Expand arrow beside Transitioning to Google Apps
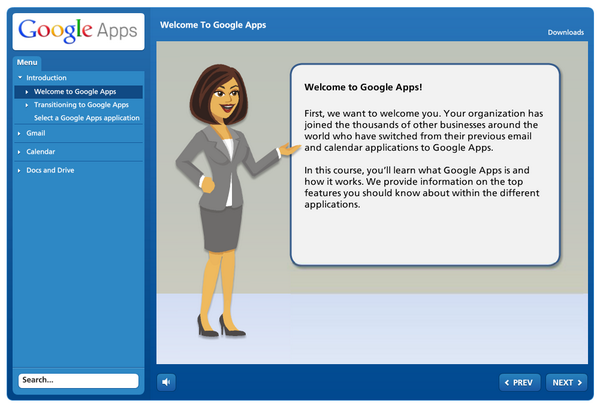This screenshot has width=600, height=406. point(27,105)
